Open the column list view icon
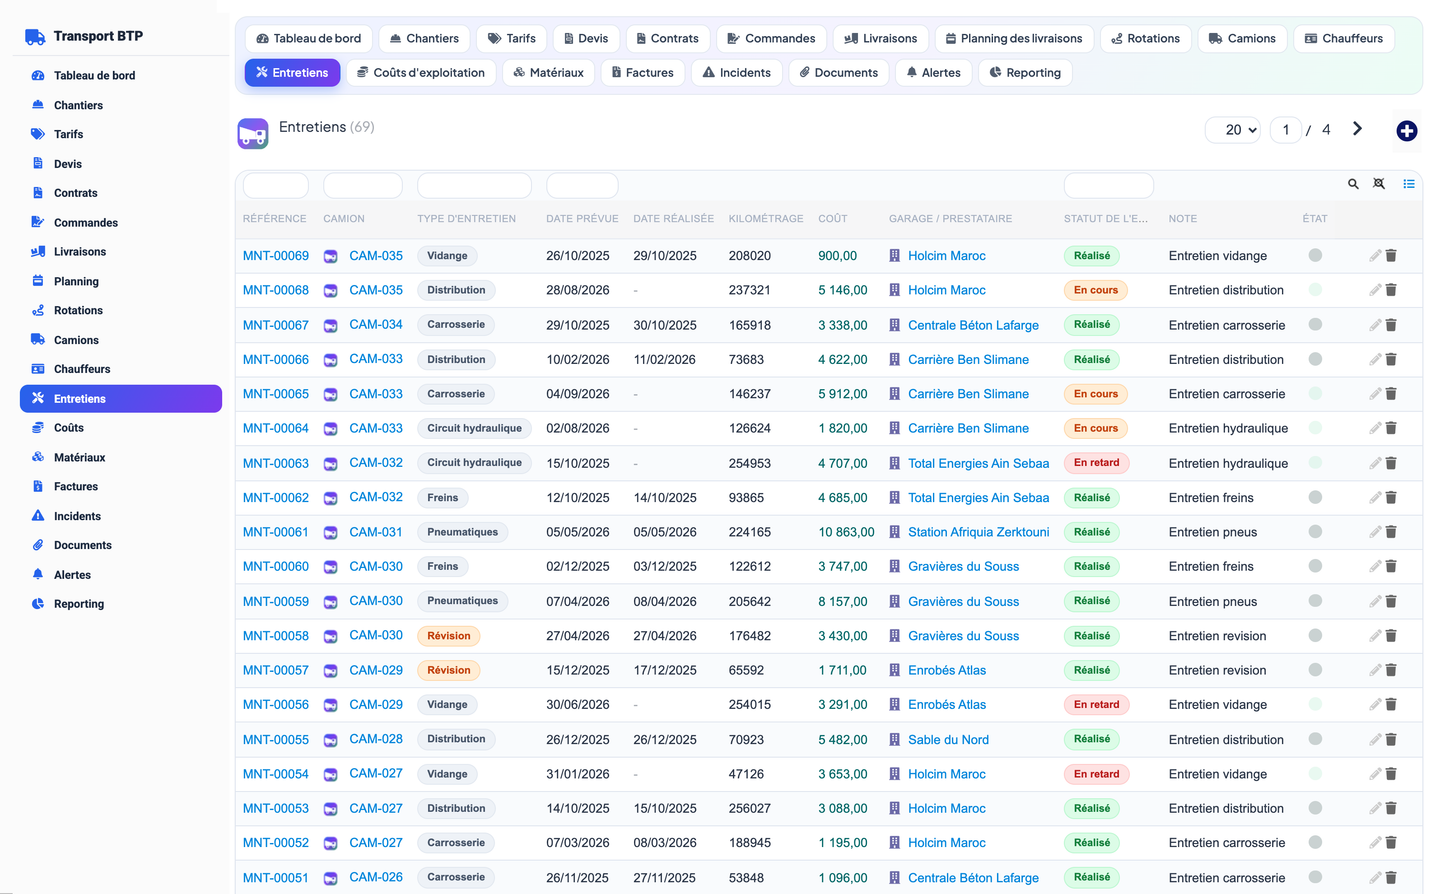The width and height of the screenshot is (1445, 894). tap(1408, 184)
